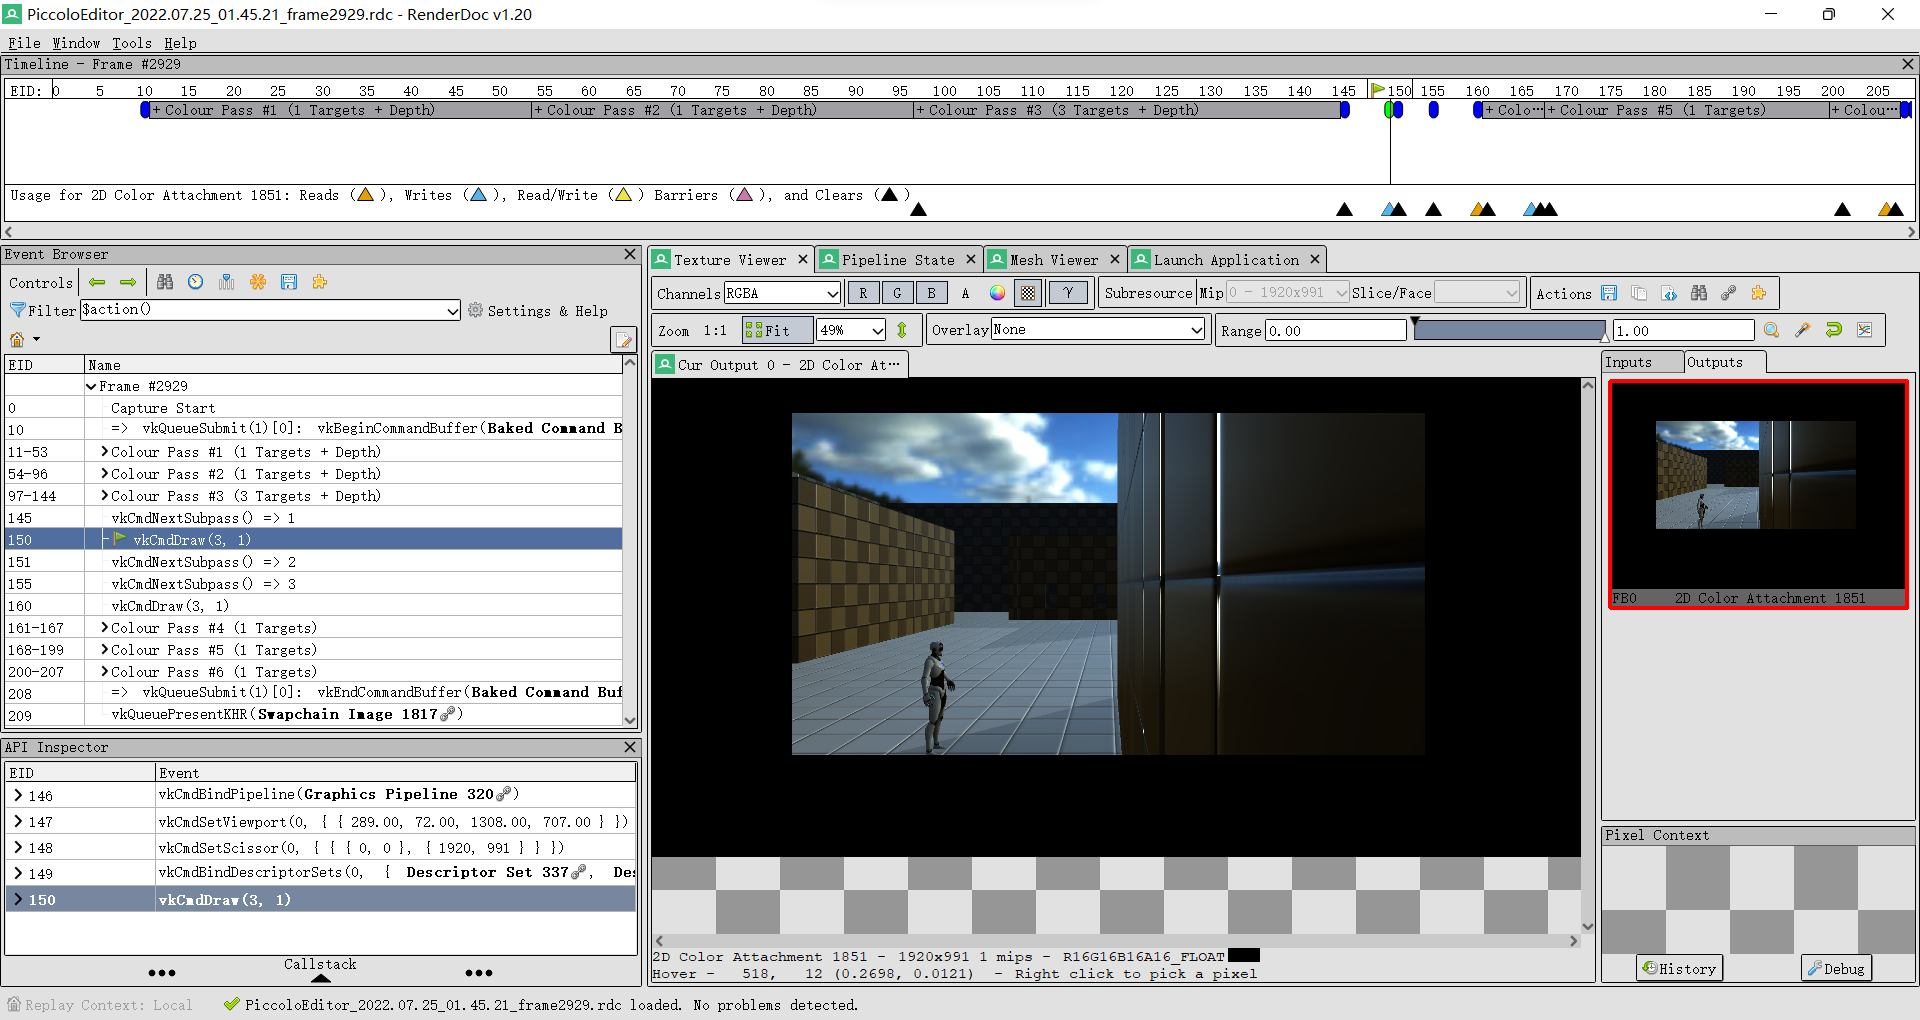
Task: Select FBO 2D Color Attachment 1851 thumbnail
Action: (x=1758, y=494)
